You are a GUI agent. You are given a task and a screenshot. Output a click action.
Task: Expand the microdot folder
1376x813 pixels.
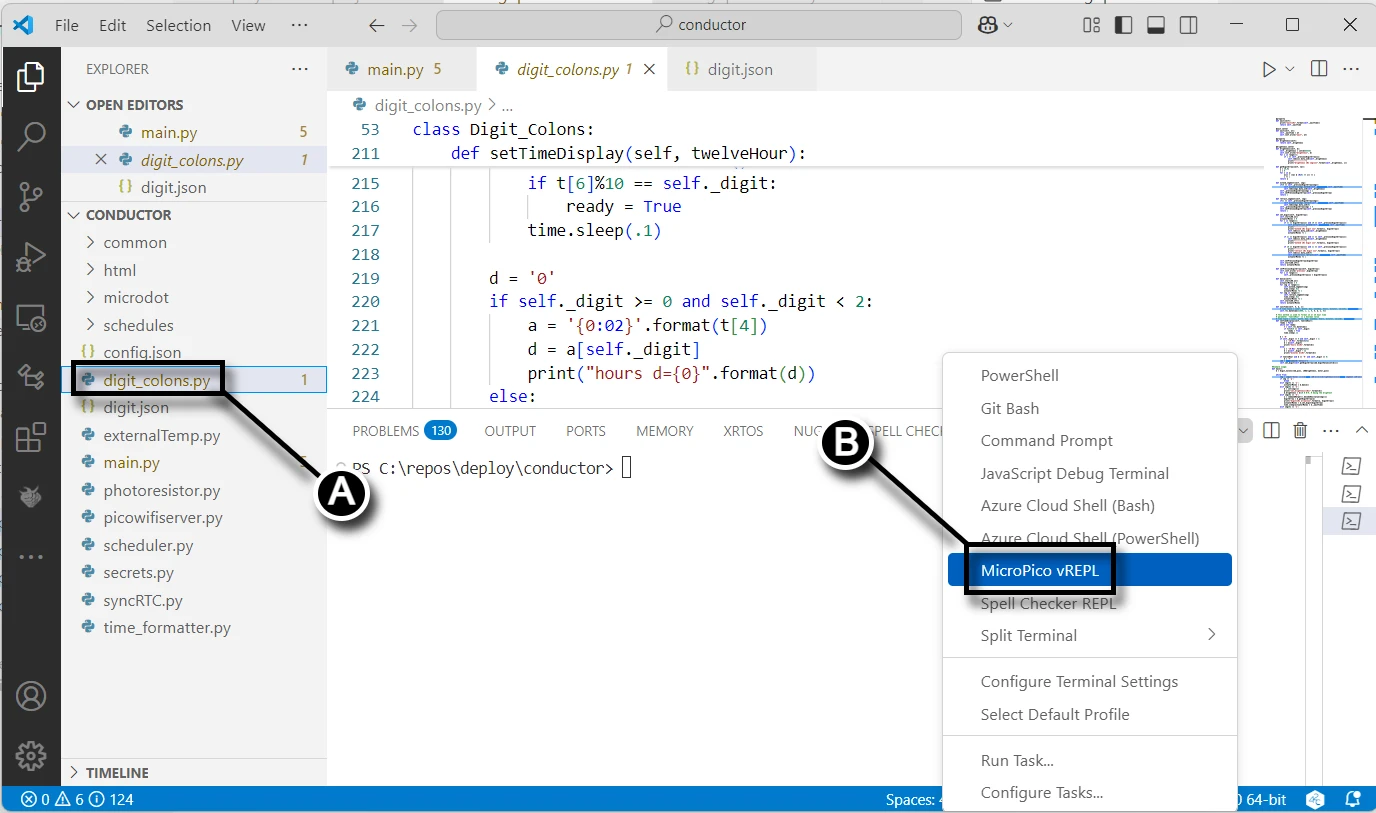pyautogui.click(x=136, y=297)
